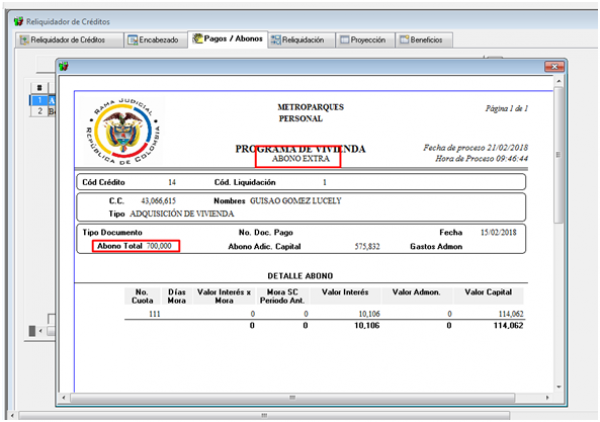Click the No. Cuota column header
The width and height of the screenshot is (600, 422).
pyautogui.click(x=142, y=296)
